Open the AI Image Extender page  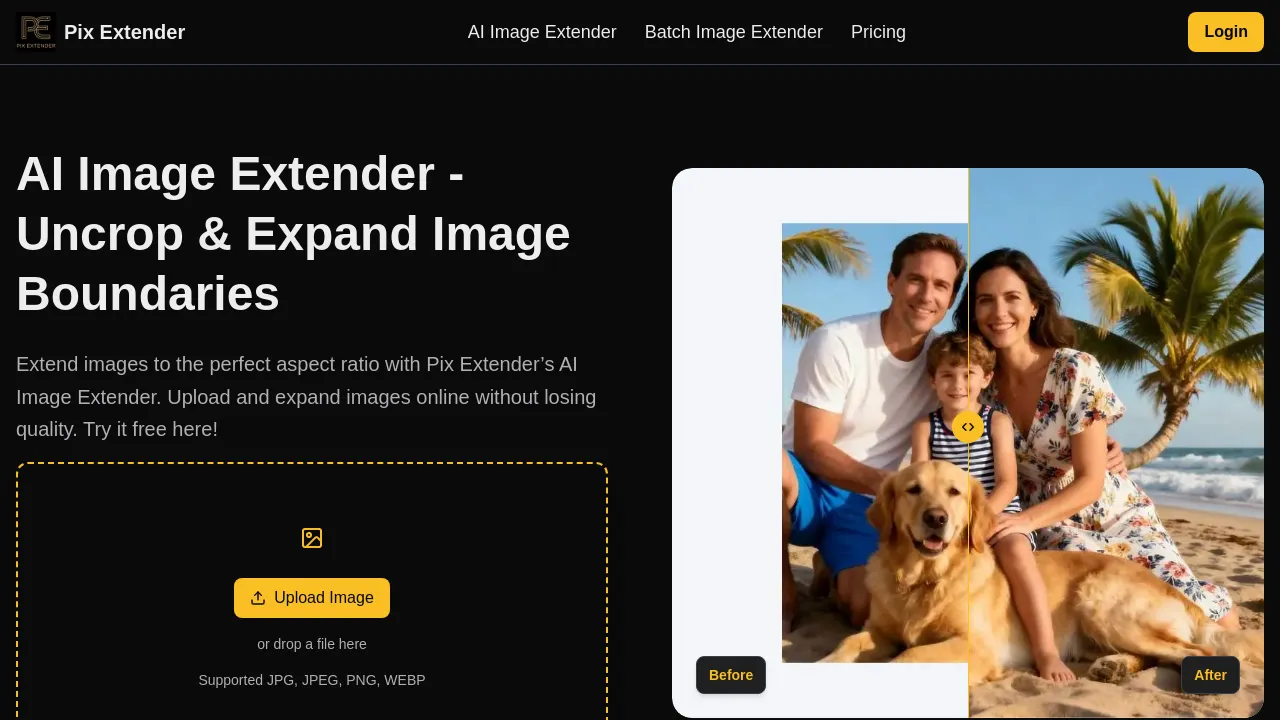pos(542,32)
